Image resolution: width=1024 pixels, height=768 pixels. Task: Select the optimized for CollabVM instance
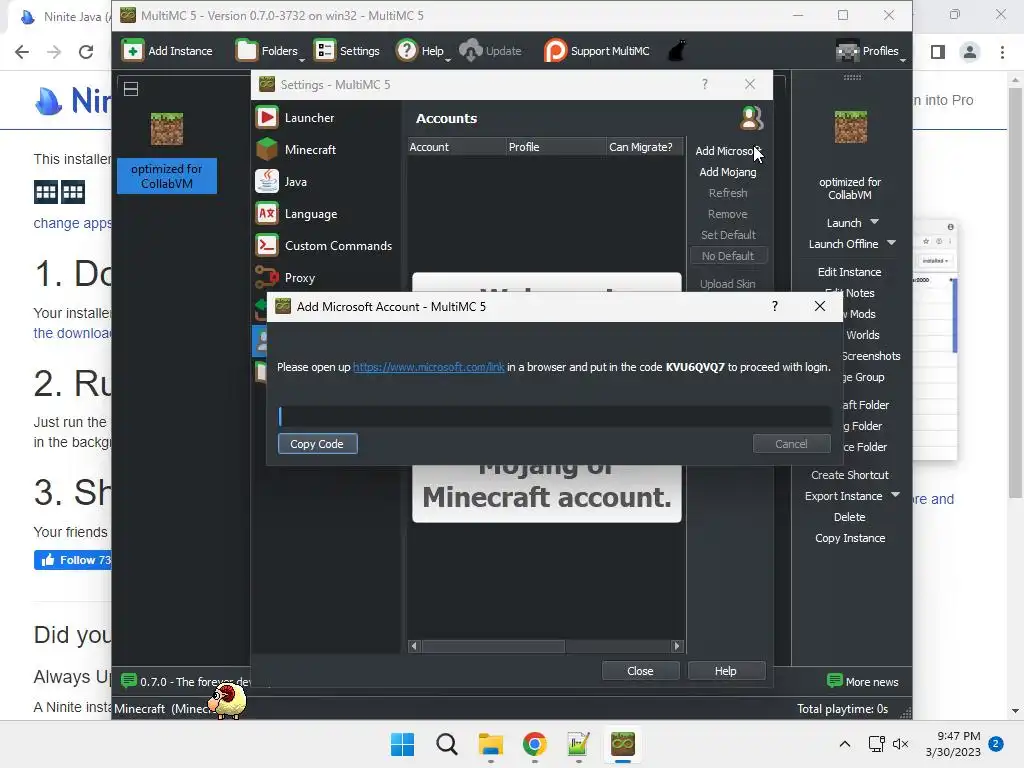pos(167,153)
